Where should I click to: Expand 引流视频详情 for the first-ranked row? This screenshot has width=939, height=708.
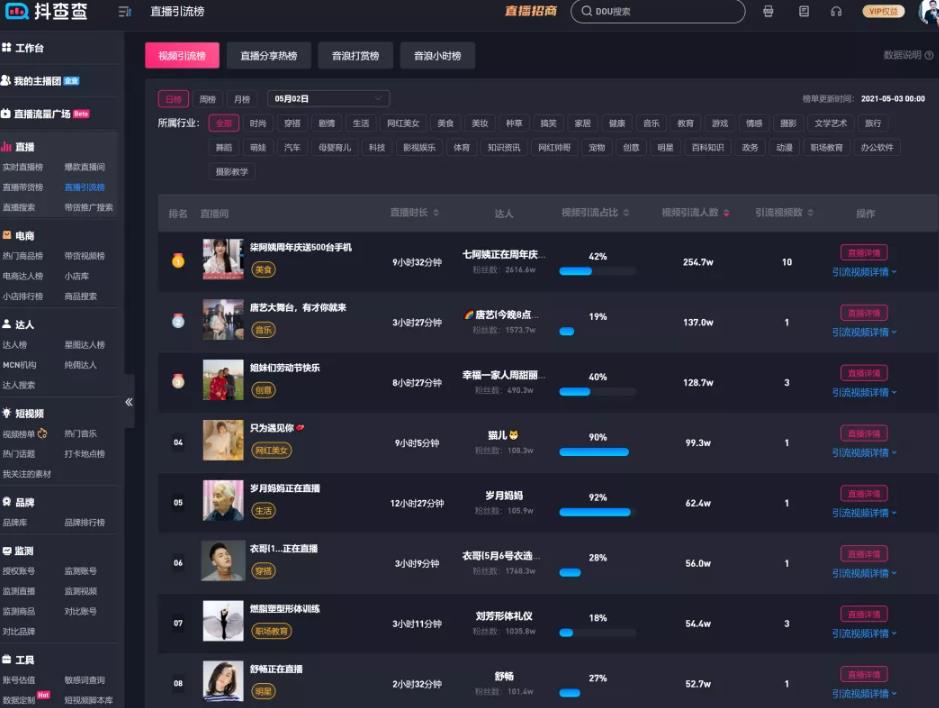(864, 272)
